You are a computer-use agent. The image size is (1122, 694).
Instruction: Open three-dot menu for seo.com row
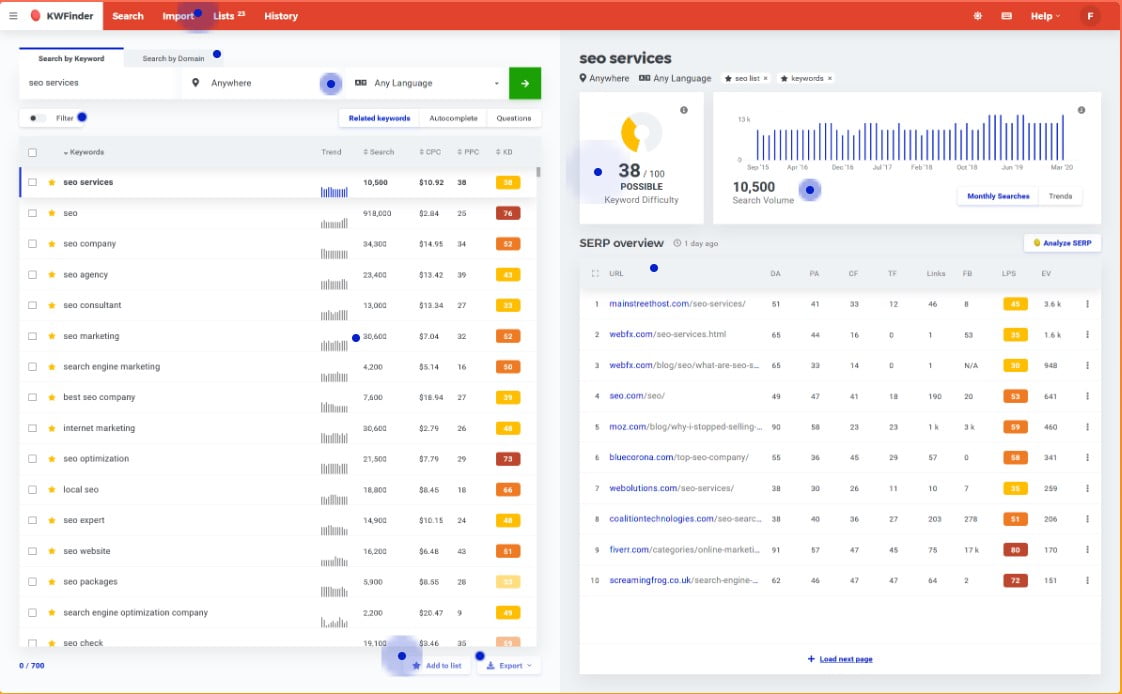pyautogui.click(x=1087, y=396)
